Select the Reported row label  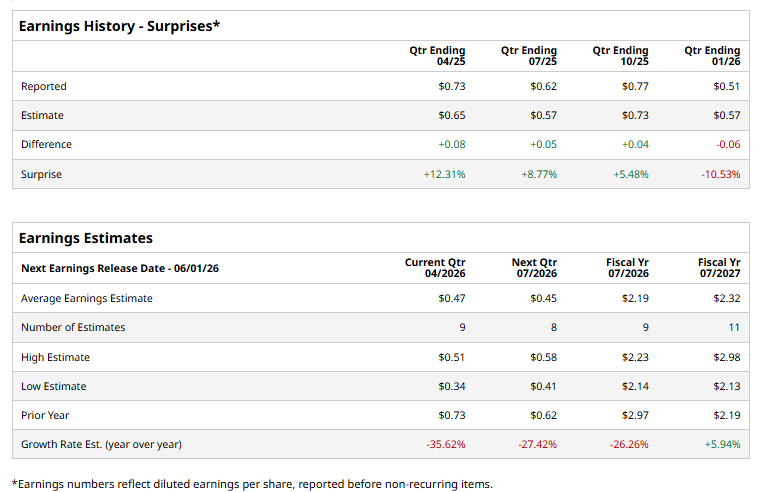(x=44, y=86)
